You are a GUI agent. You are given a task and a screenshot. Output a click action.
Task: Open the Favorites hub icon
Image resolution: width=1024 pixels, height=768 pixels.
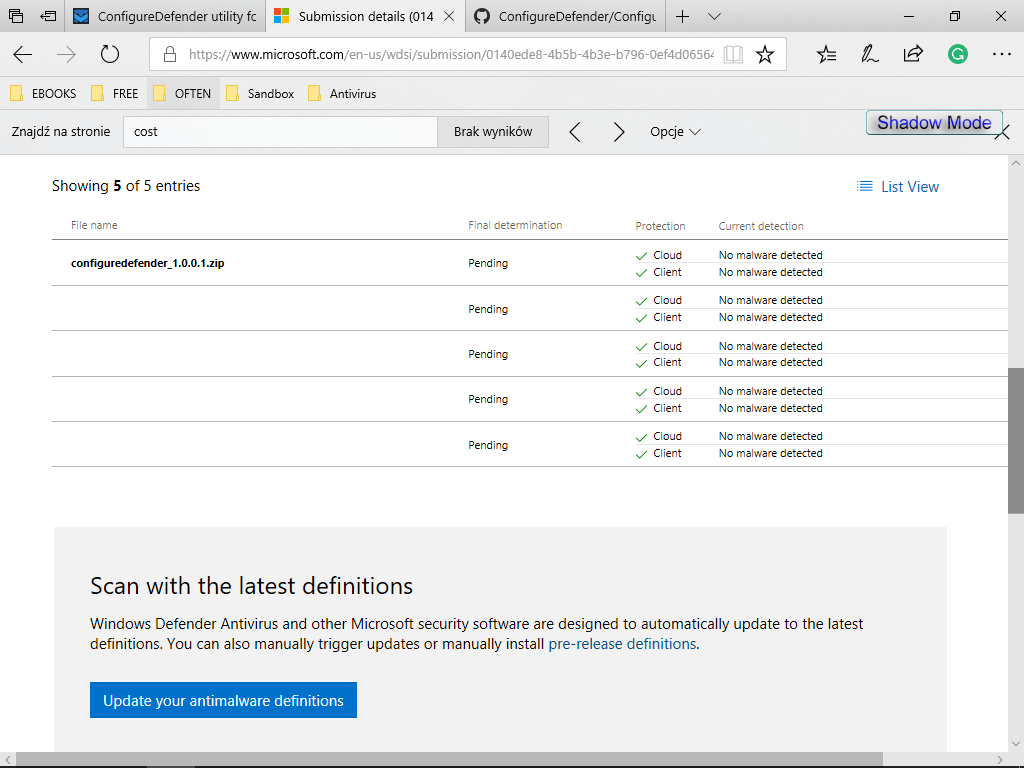tap(826, 55)
